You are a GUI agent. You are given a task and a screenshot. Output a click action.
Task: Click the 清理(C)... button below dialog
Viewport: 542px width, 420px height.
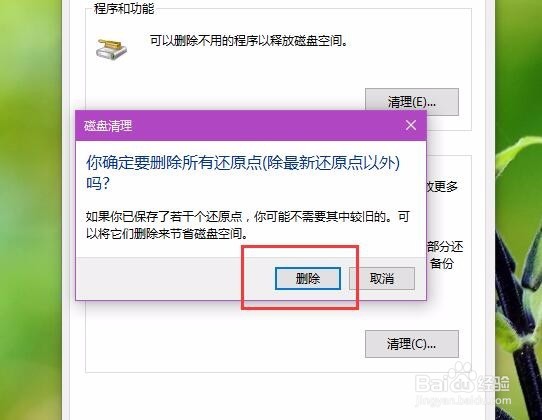coord(412,344)
